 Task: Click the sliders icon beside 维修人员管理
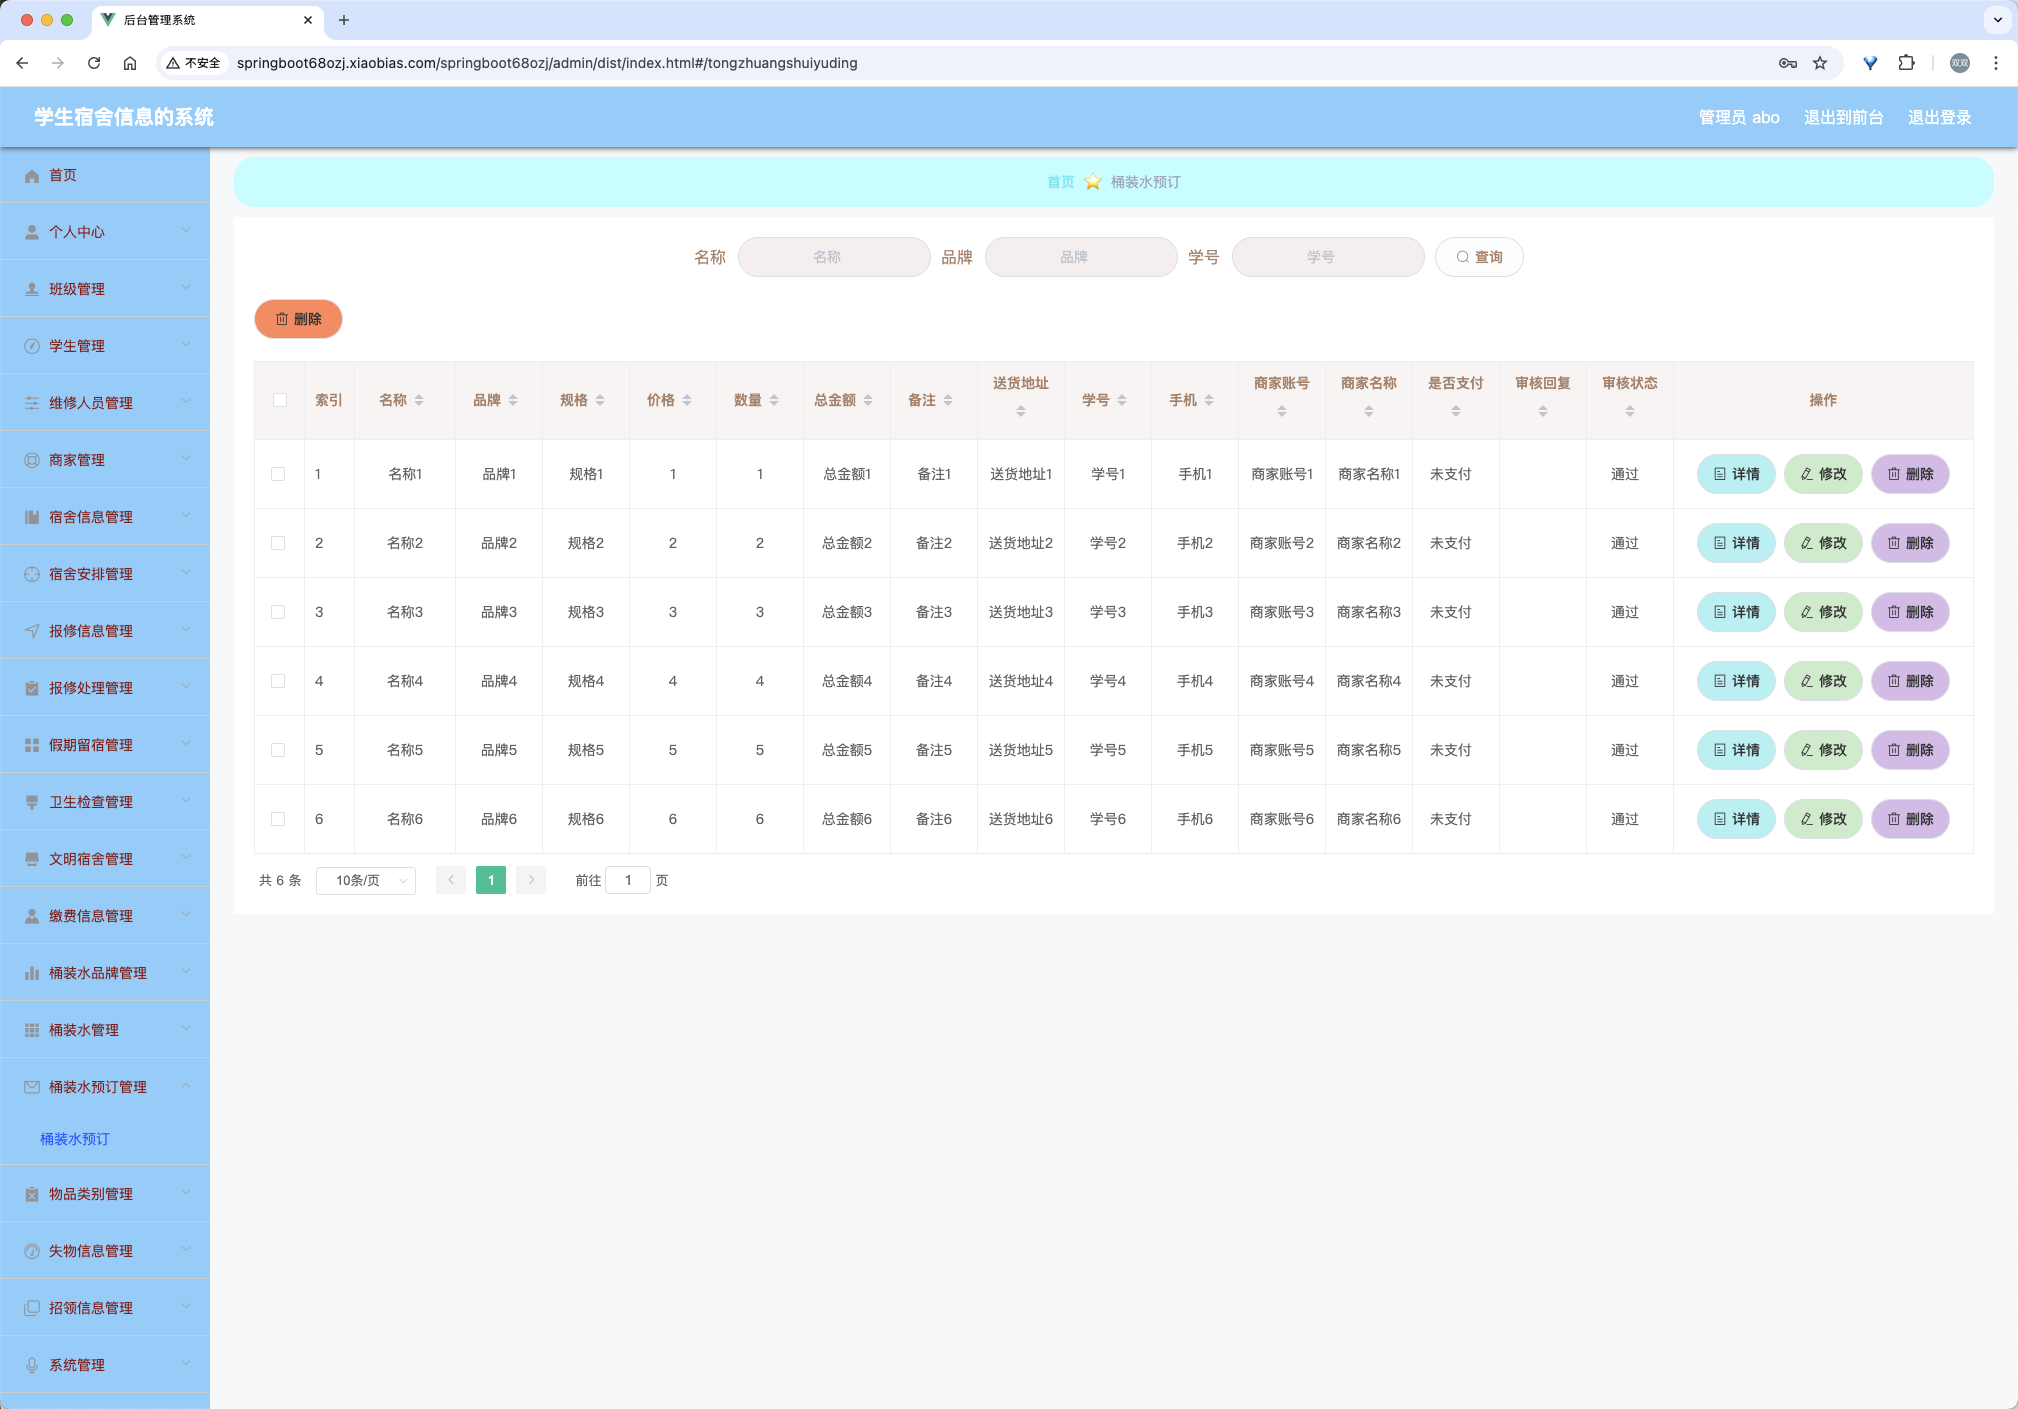(x=32, y=403)
